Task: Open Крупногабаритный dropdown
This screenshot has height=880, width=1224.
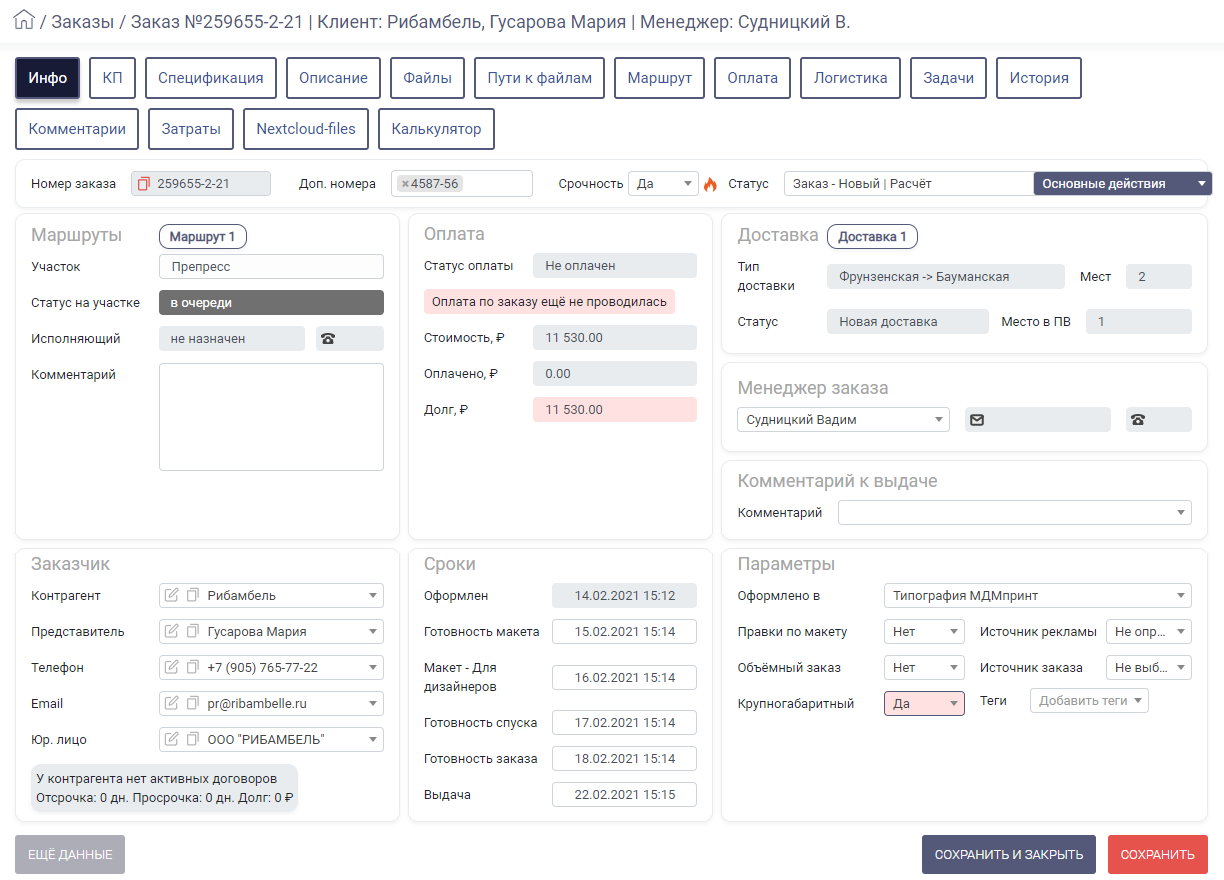Action: (x=924, y=704)
